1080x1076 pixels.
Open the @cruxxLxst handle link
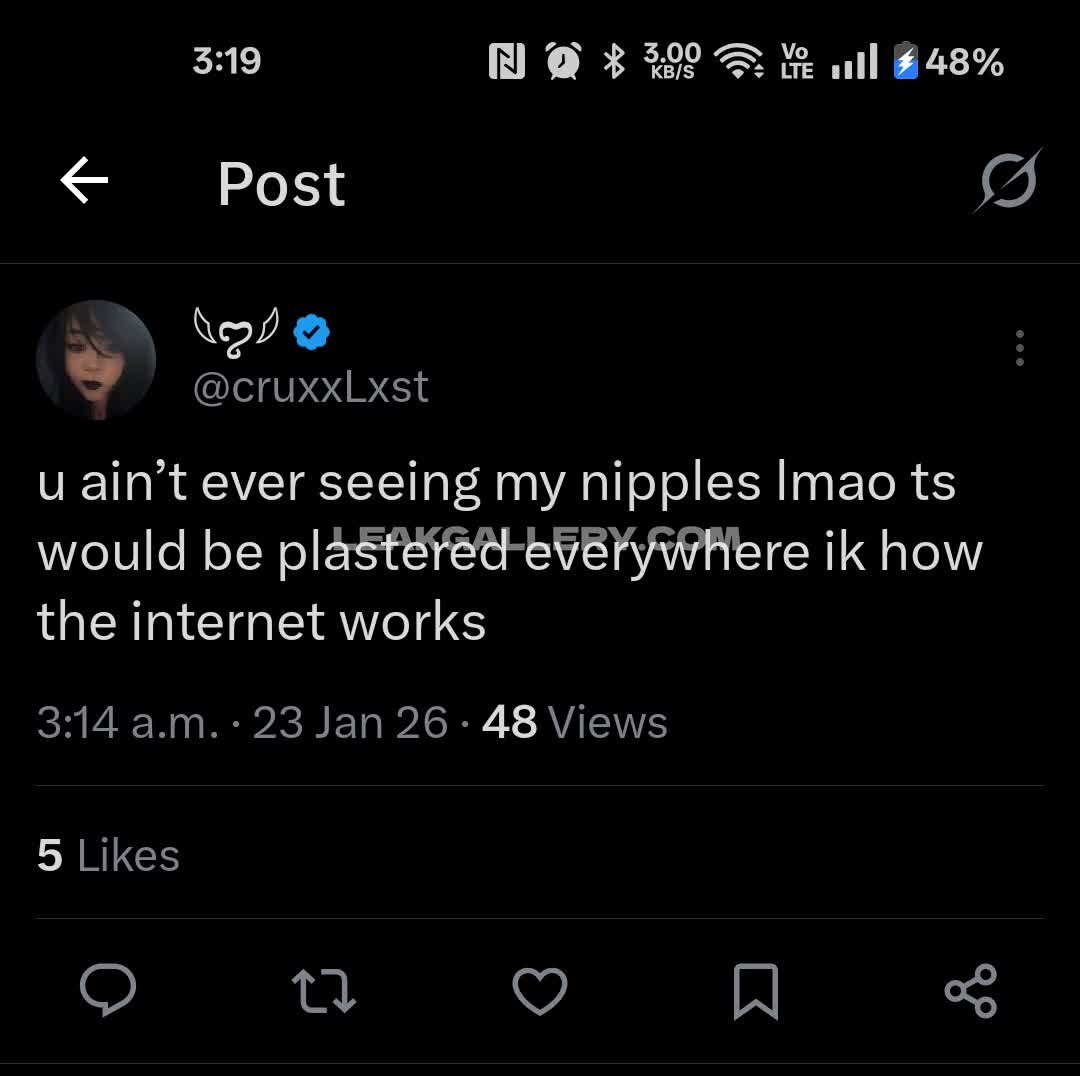tap(310, 387)
